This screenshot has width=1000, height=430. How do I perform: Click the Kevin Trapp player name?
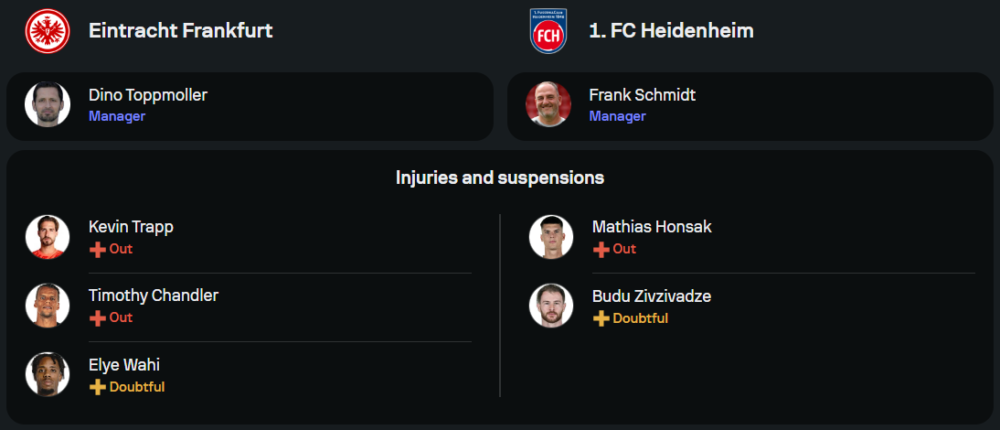pos(131,227)
